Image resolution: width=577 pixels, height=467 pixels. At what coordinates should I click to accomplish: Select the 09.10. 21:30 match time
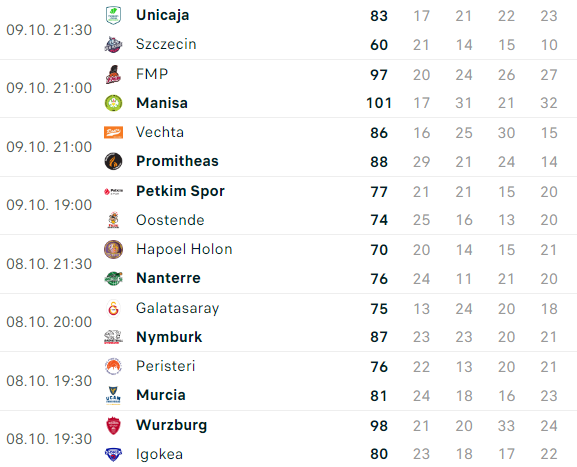point(49,30)
